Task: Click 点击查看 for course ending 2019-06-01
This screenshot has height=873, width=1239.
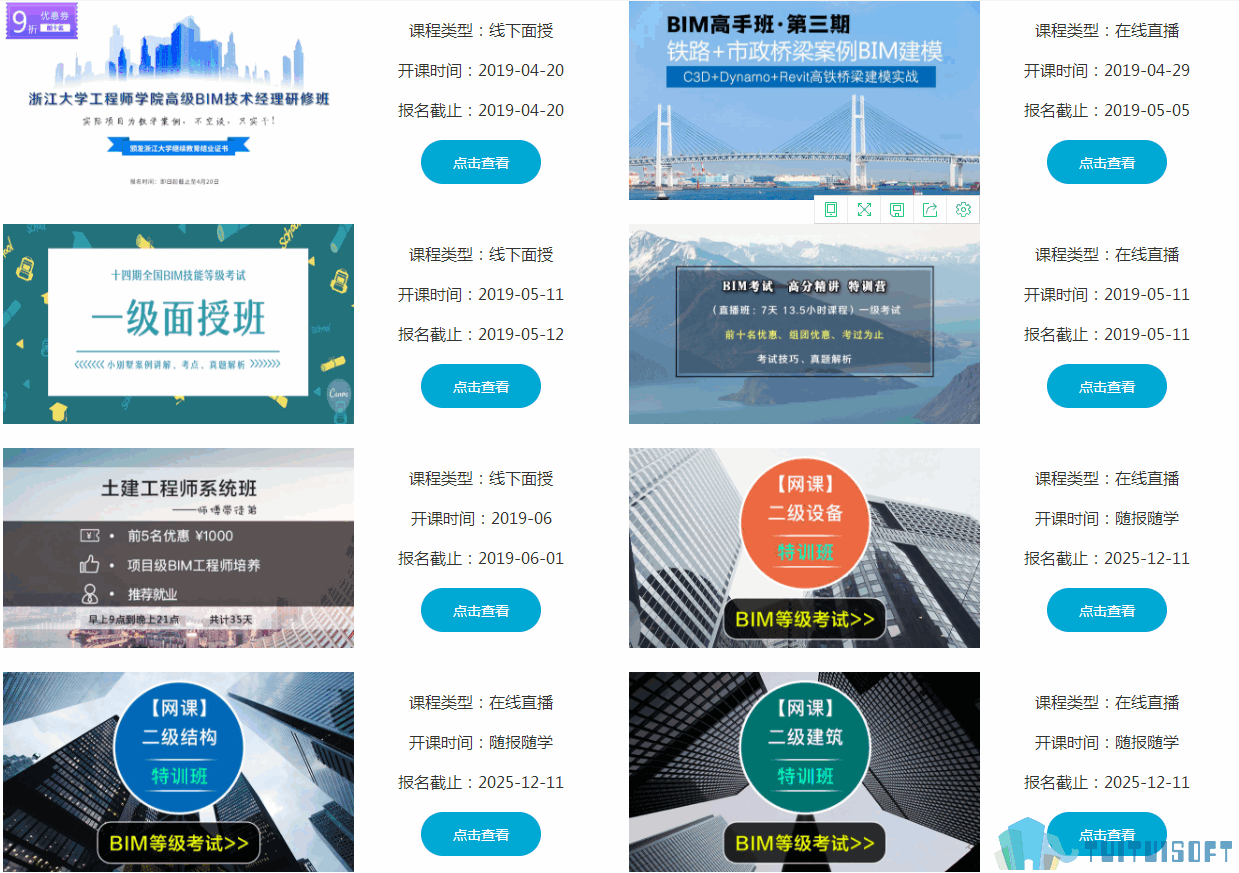Action: pos(481,610)
